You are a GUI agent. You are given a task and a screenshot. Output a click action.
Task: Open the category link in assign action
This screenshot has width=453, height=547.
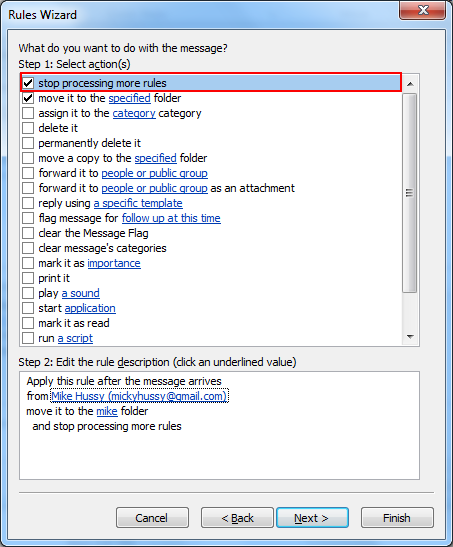134,113
